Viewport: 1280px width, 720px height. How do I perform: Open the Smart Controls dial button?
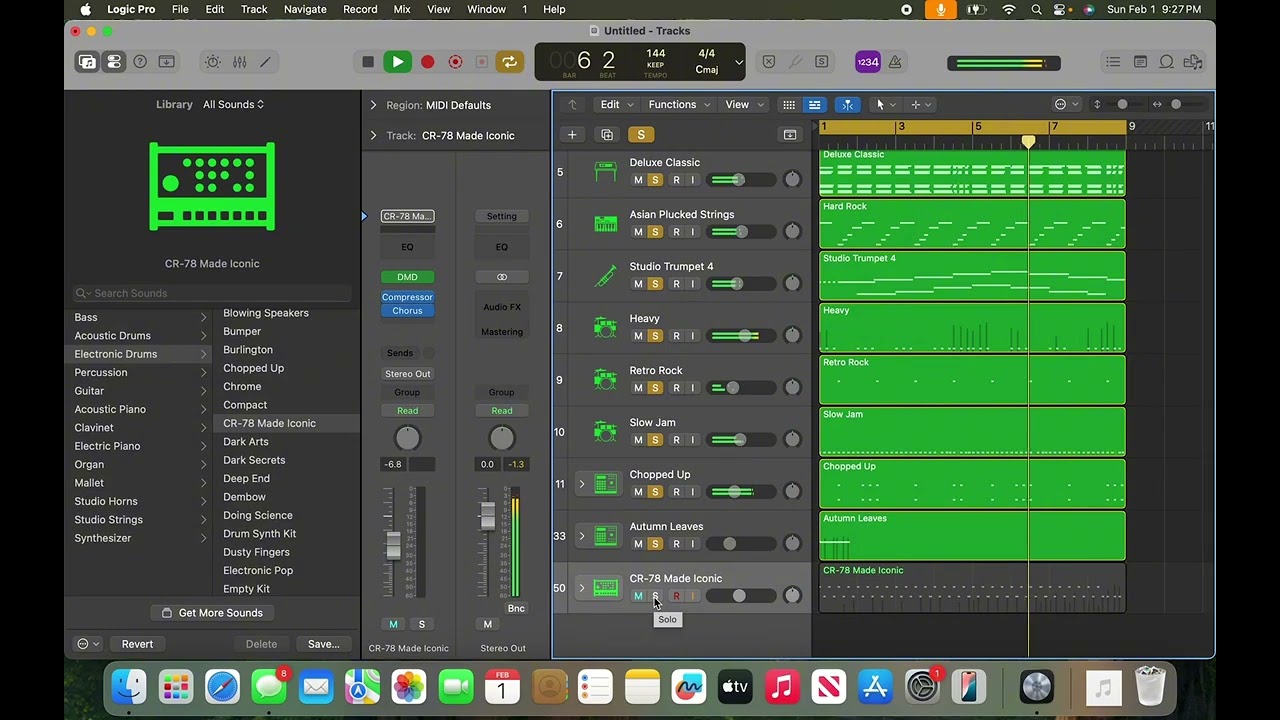tap(213, 62)
